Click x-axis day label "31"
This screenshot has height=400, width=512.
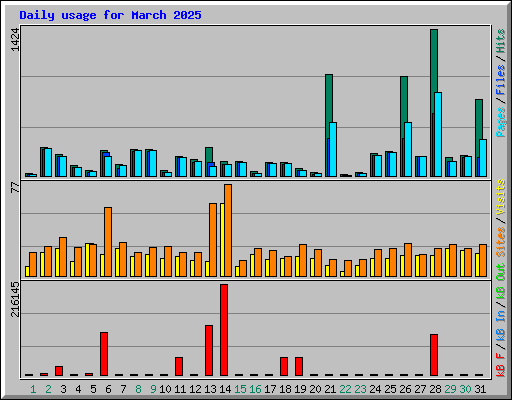point(480,389)
